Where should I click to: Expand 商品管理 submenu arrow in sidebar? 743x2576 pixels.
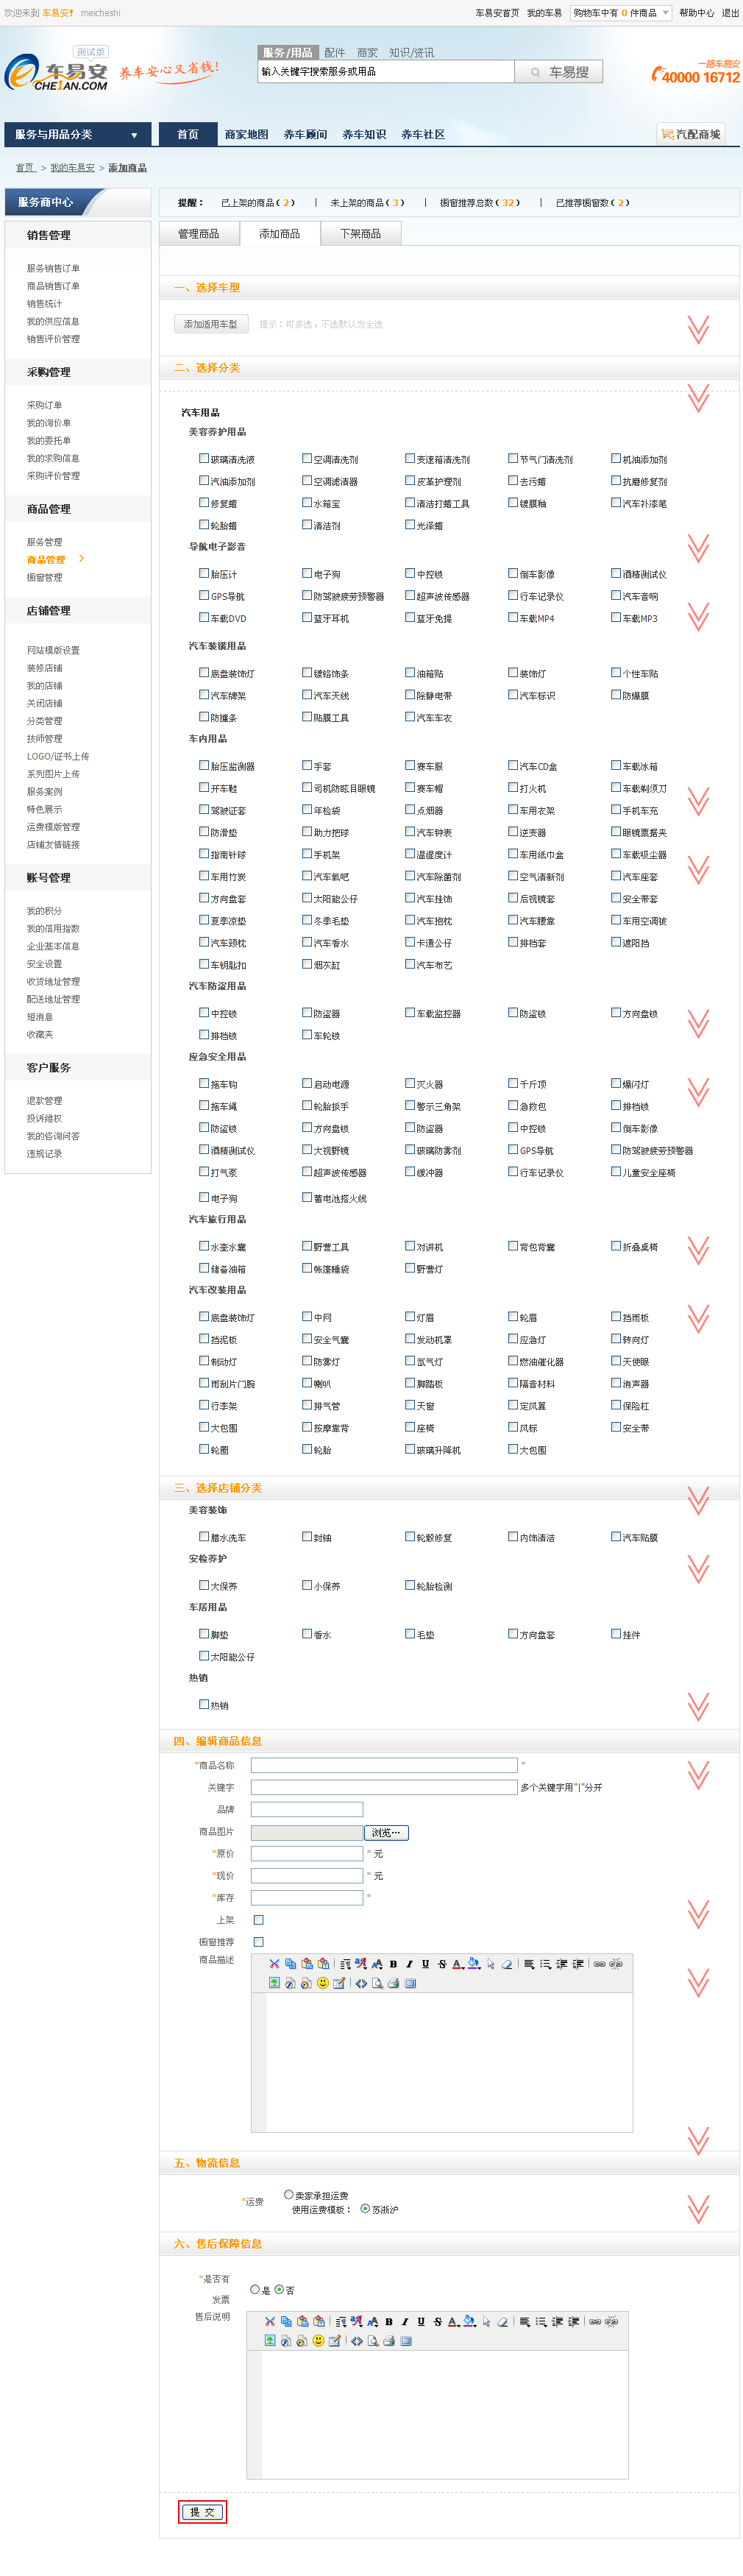coord(81,558)
